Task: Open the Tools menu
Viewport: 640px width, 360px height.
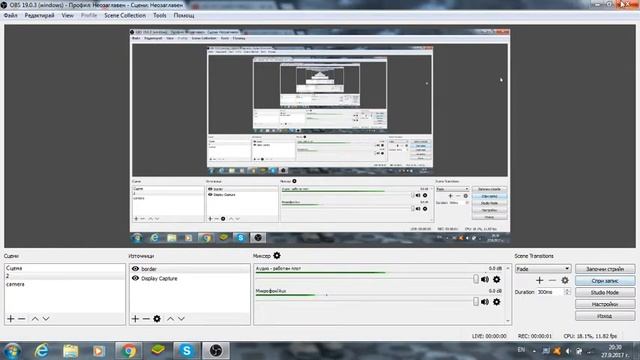Action: click(160, 16)
